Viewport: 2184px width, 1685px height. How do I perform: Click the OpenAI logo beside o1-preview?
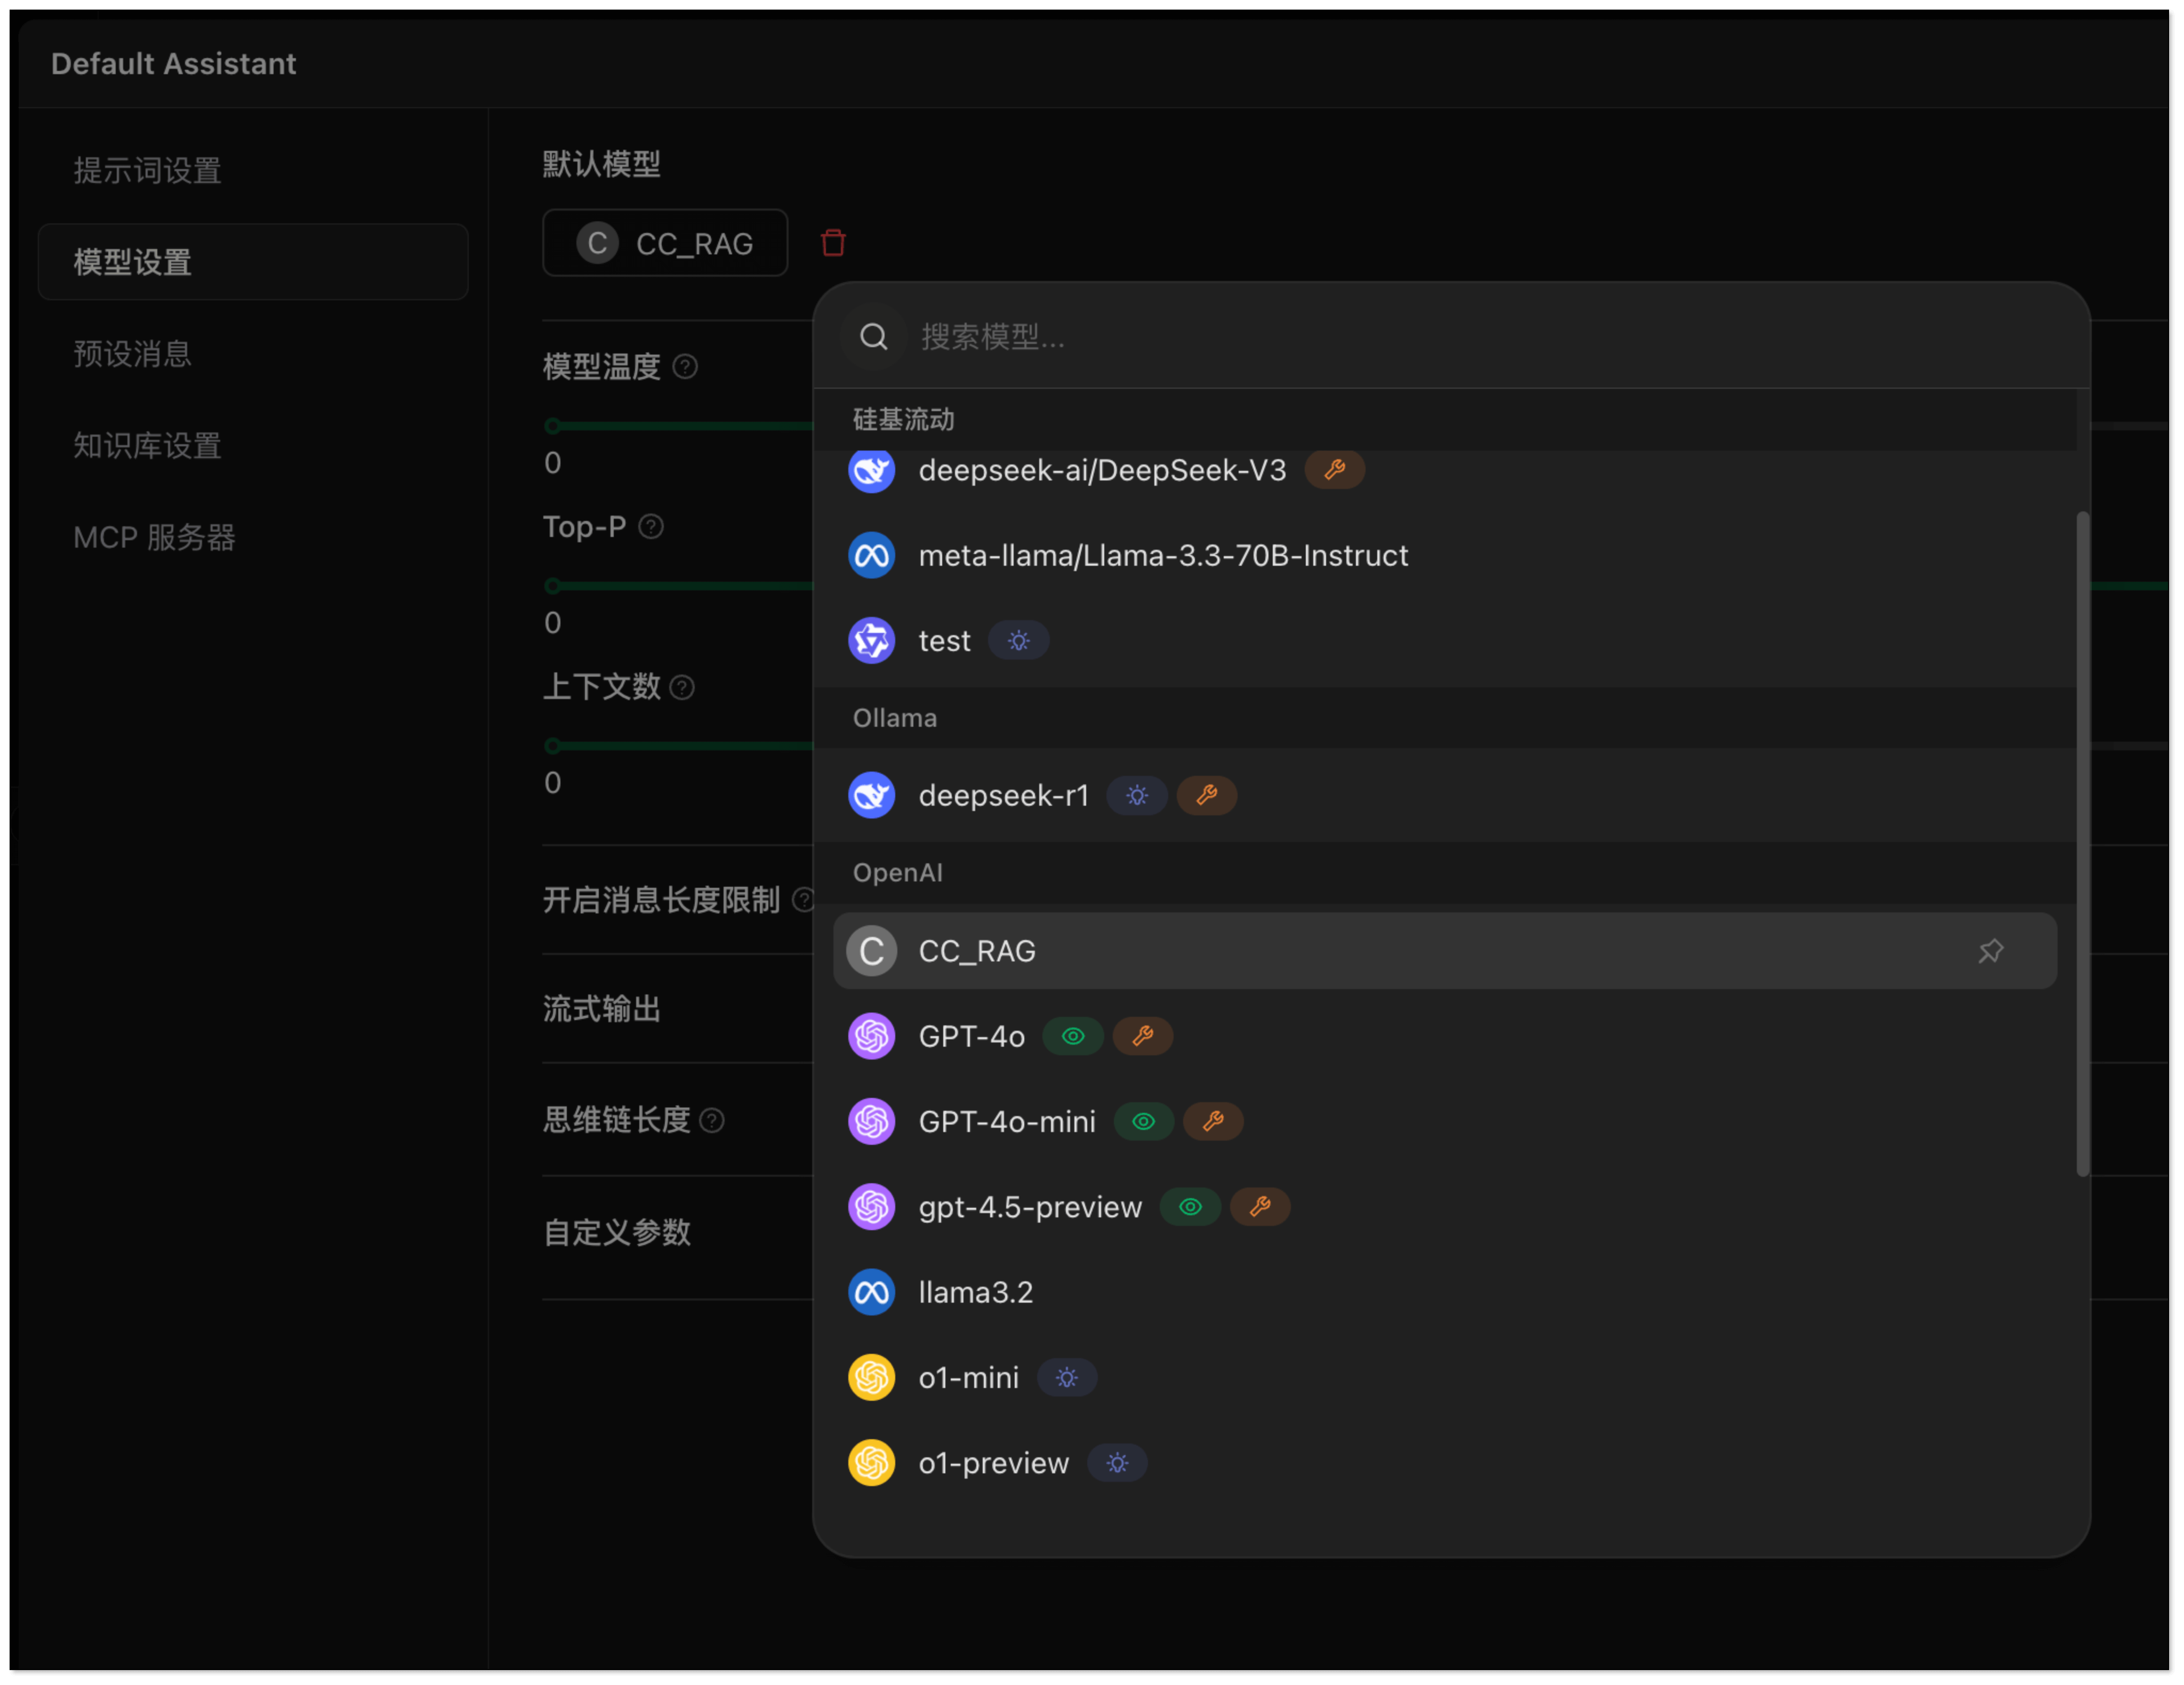click(x=872, y=1463)
